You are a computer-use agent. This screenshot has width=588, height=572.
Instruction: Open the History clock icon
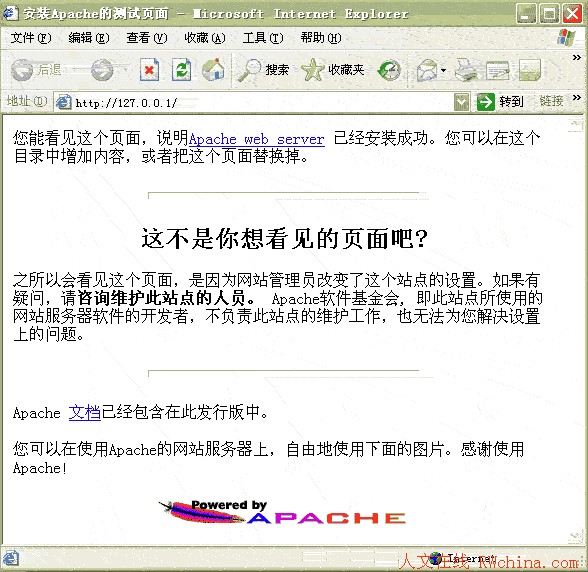pyautogui.click(x=389, y=70)
